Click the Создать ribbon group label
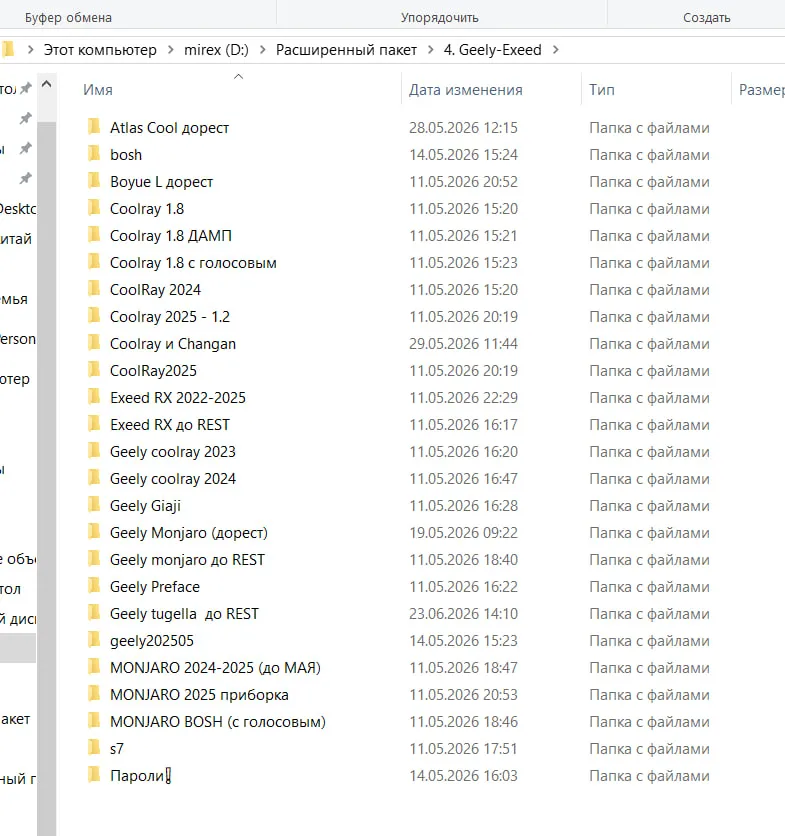 707,18
